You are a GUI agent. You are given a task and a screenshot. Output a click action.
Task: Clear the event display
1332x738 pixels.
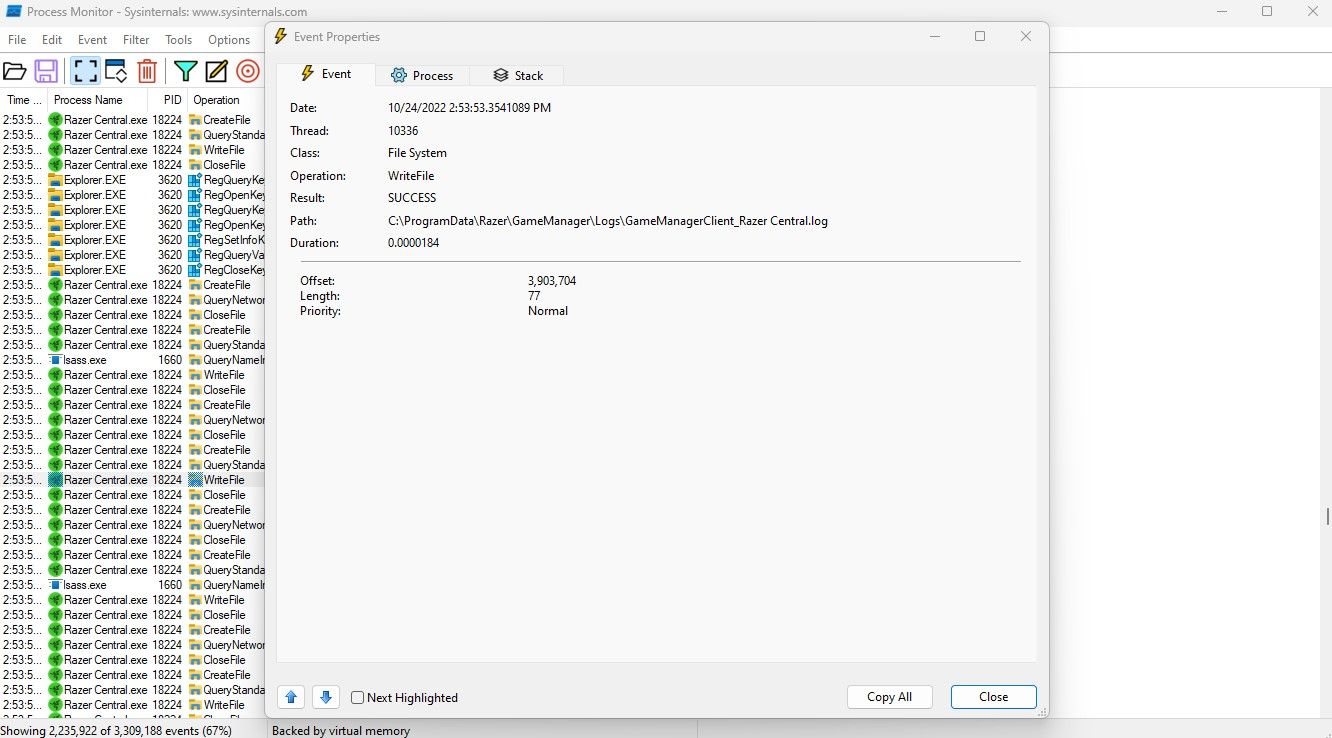[147, 70]
